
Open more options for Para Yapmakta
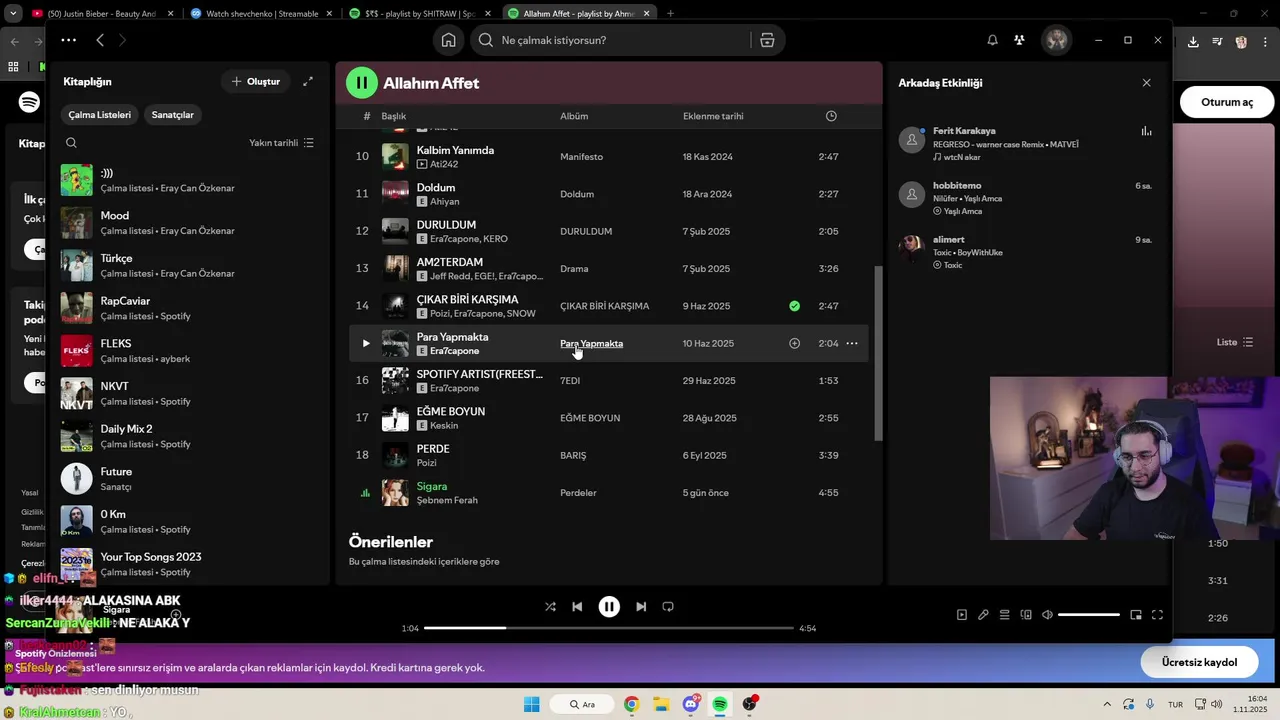tap(852, 343)
